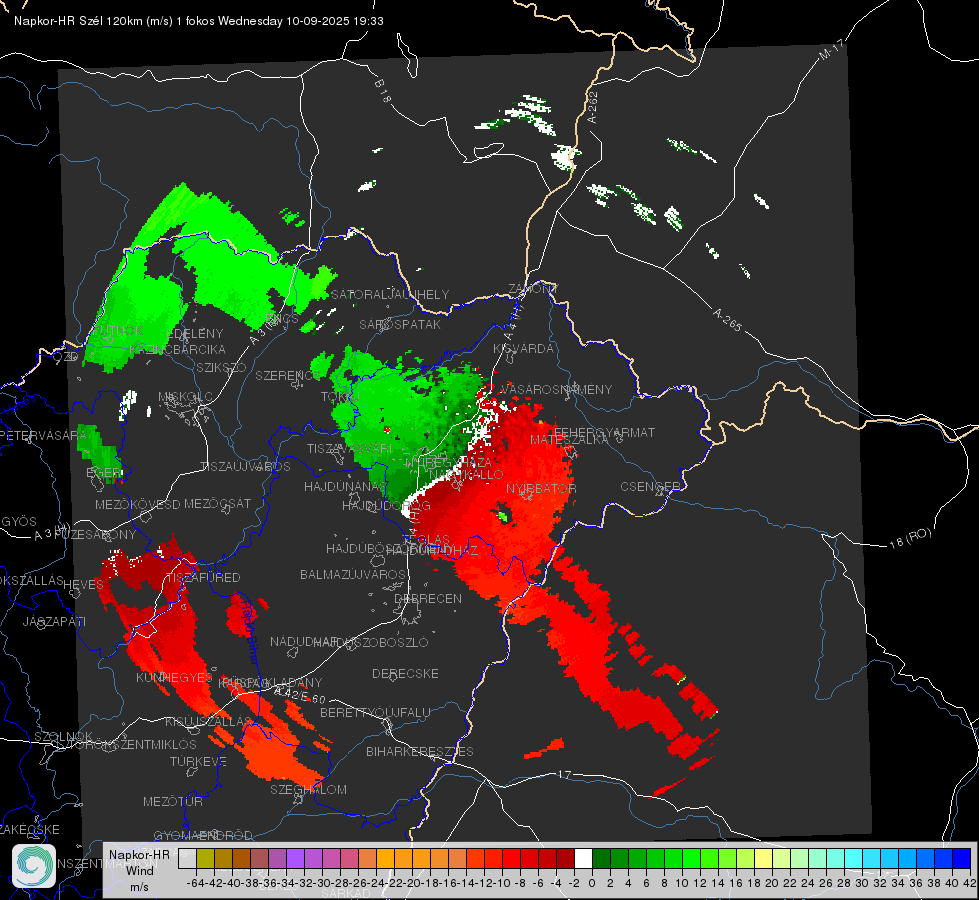
Task: Select the MEZŐTÚR label
Action: point(173,801)
